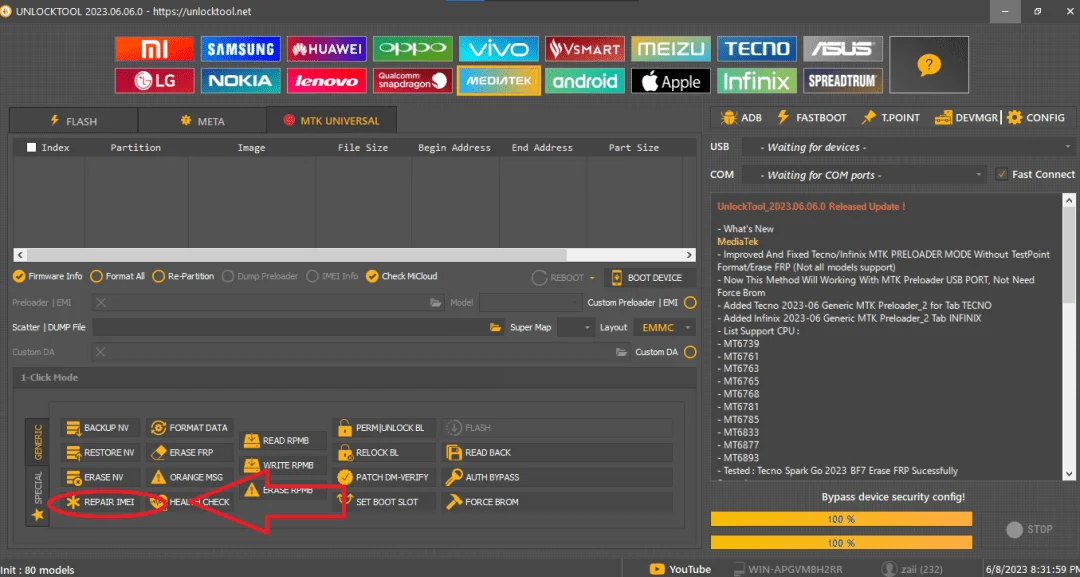Open the ADB tool
1080x577 pixels.
(741, 118)
